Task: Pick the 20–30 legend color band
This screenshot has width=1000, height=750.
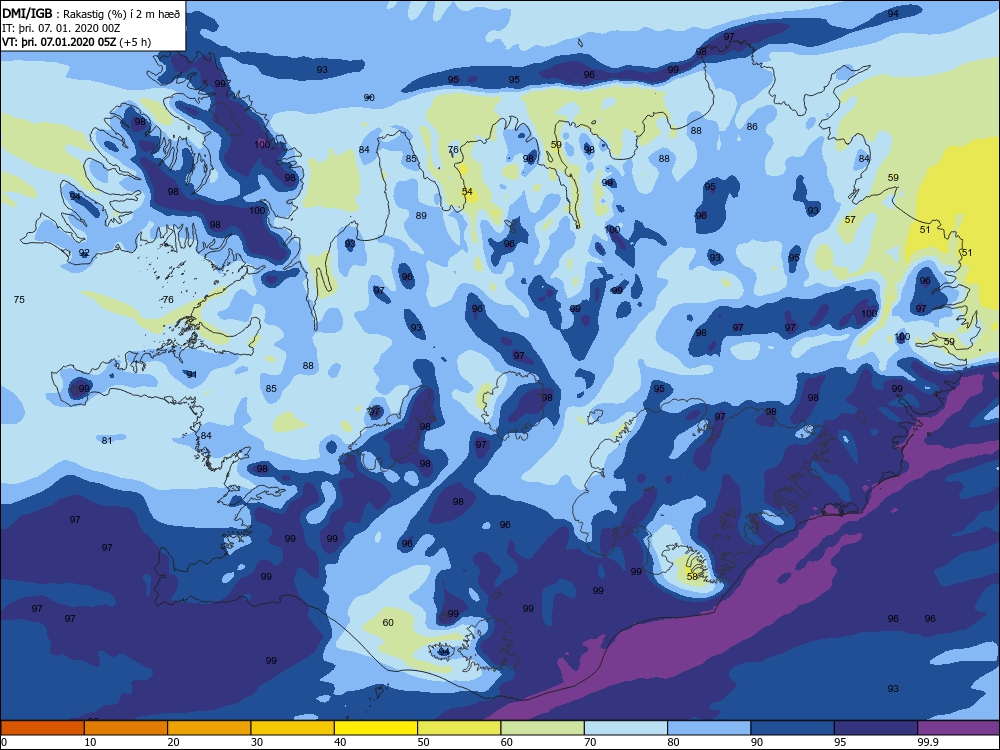Action: (209, 728)
